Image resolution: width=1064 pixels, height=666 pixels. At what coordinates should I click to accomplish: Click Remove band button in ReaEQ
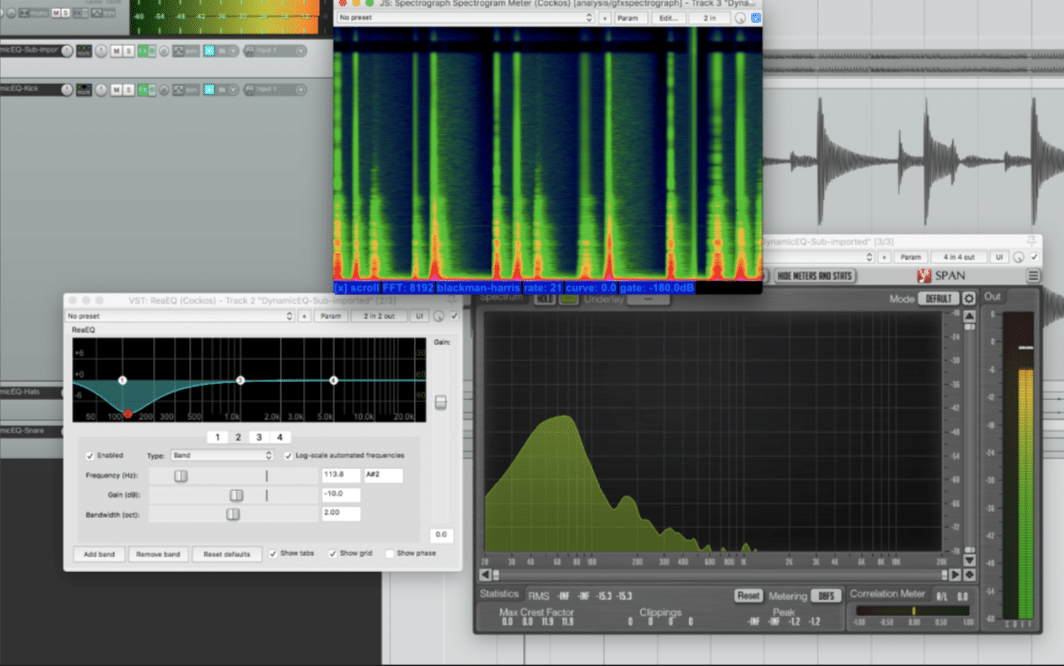coord(158,554)
